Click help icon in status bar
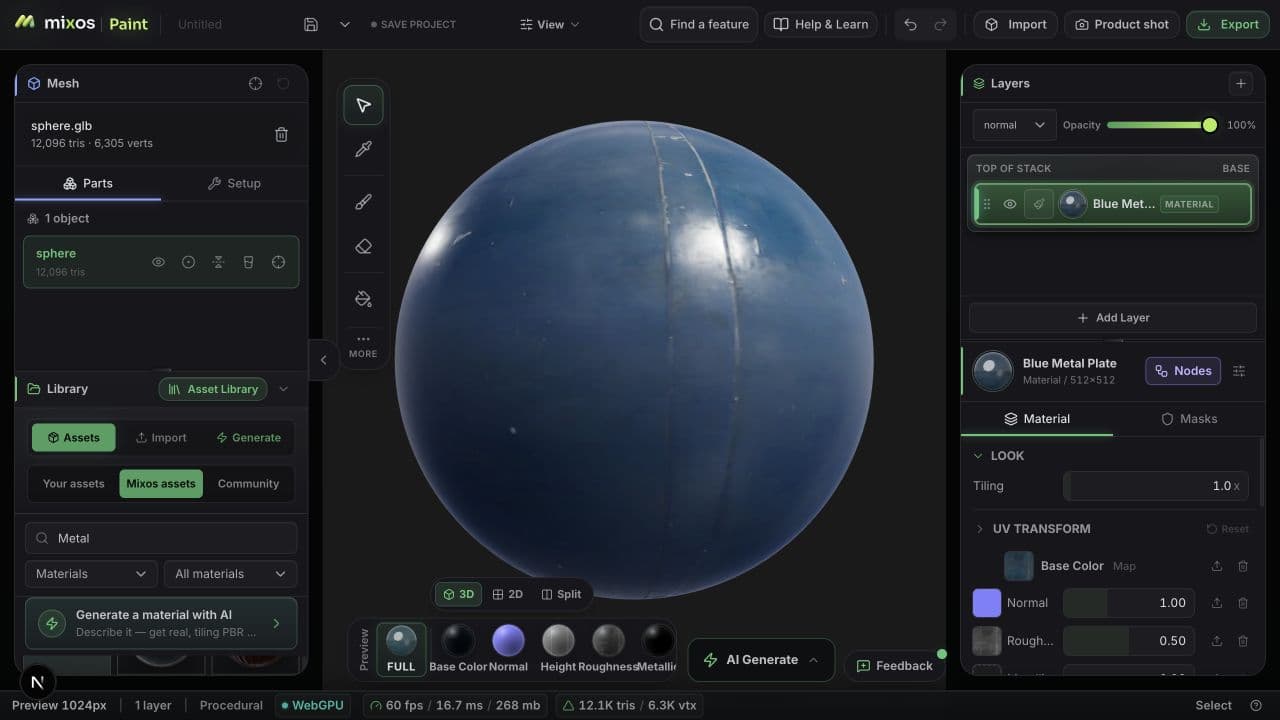Viewport: 1280px width, 720px height. click(x=1256, y=705)
